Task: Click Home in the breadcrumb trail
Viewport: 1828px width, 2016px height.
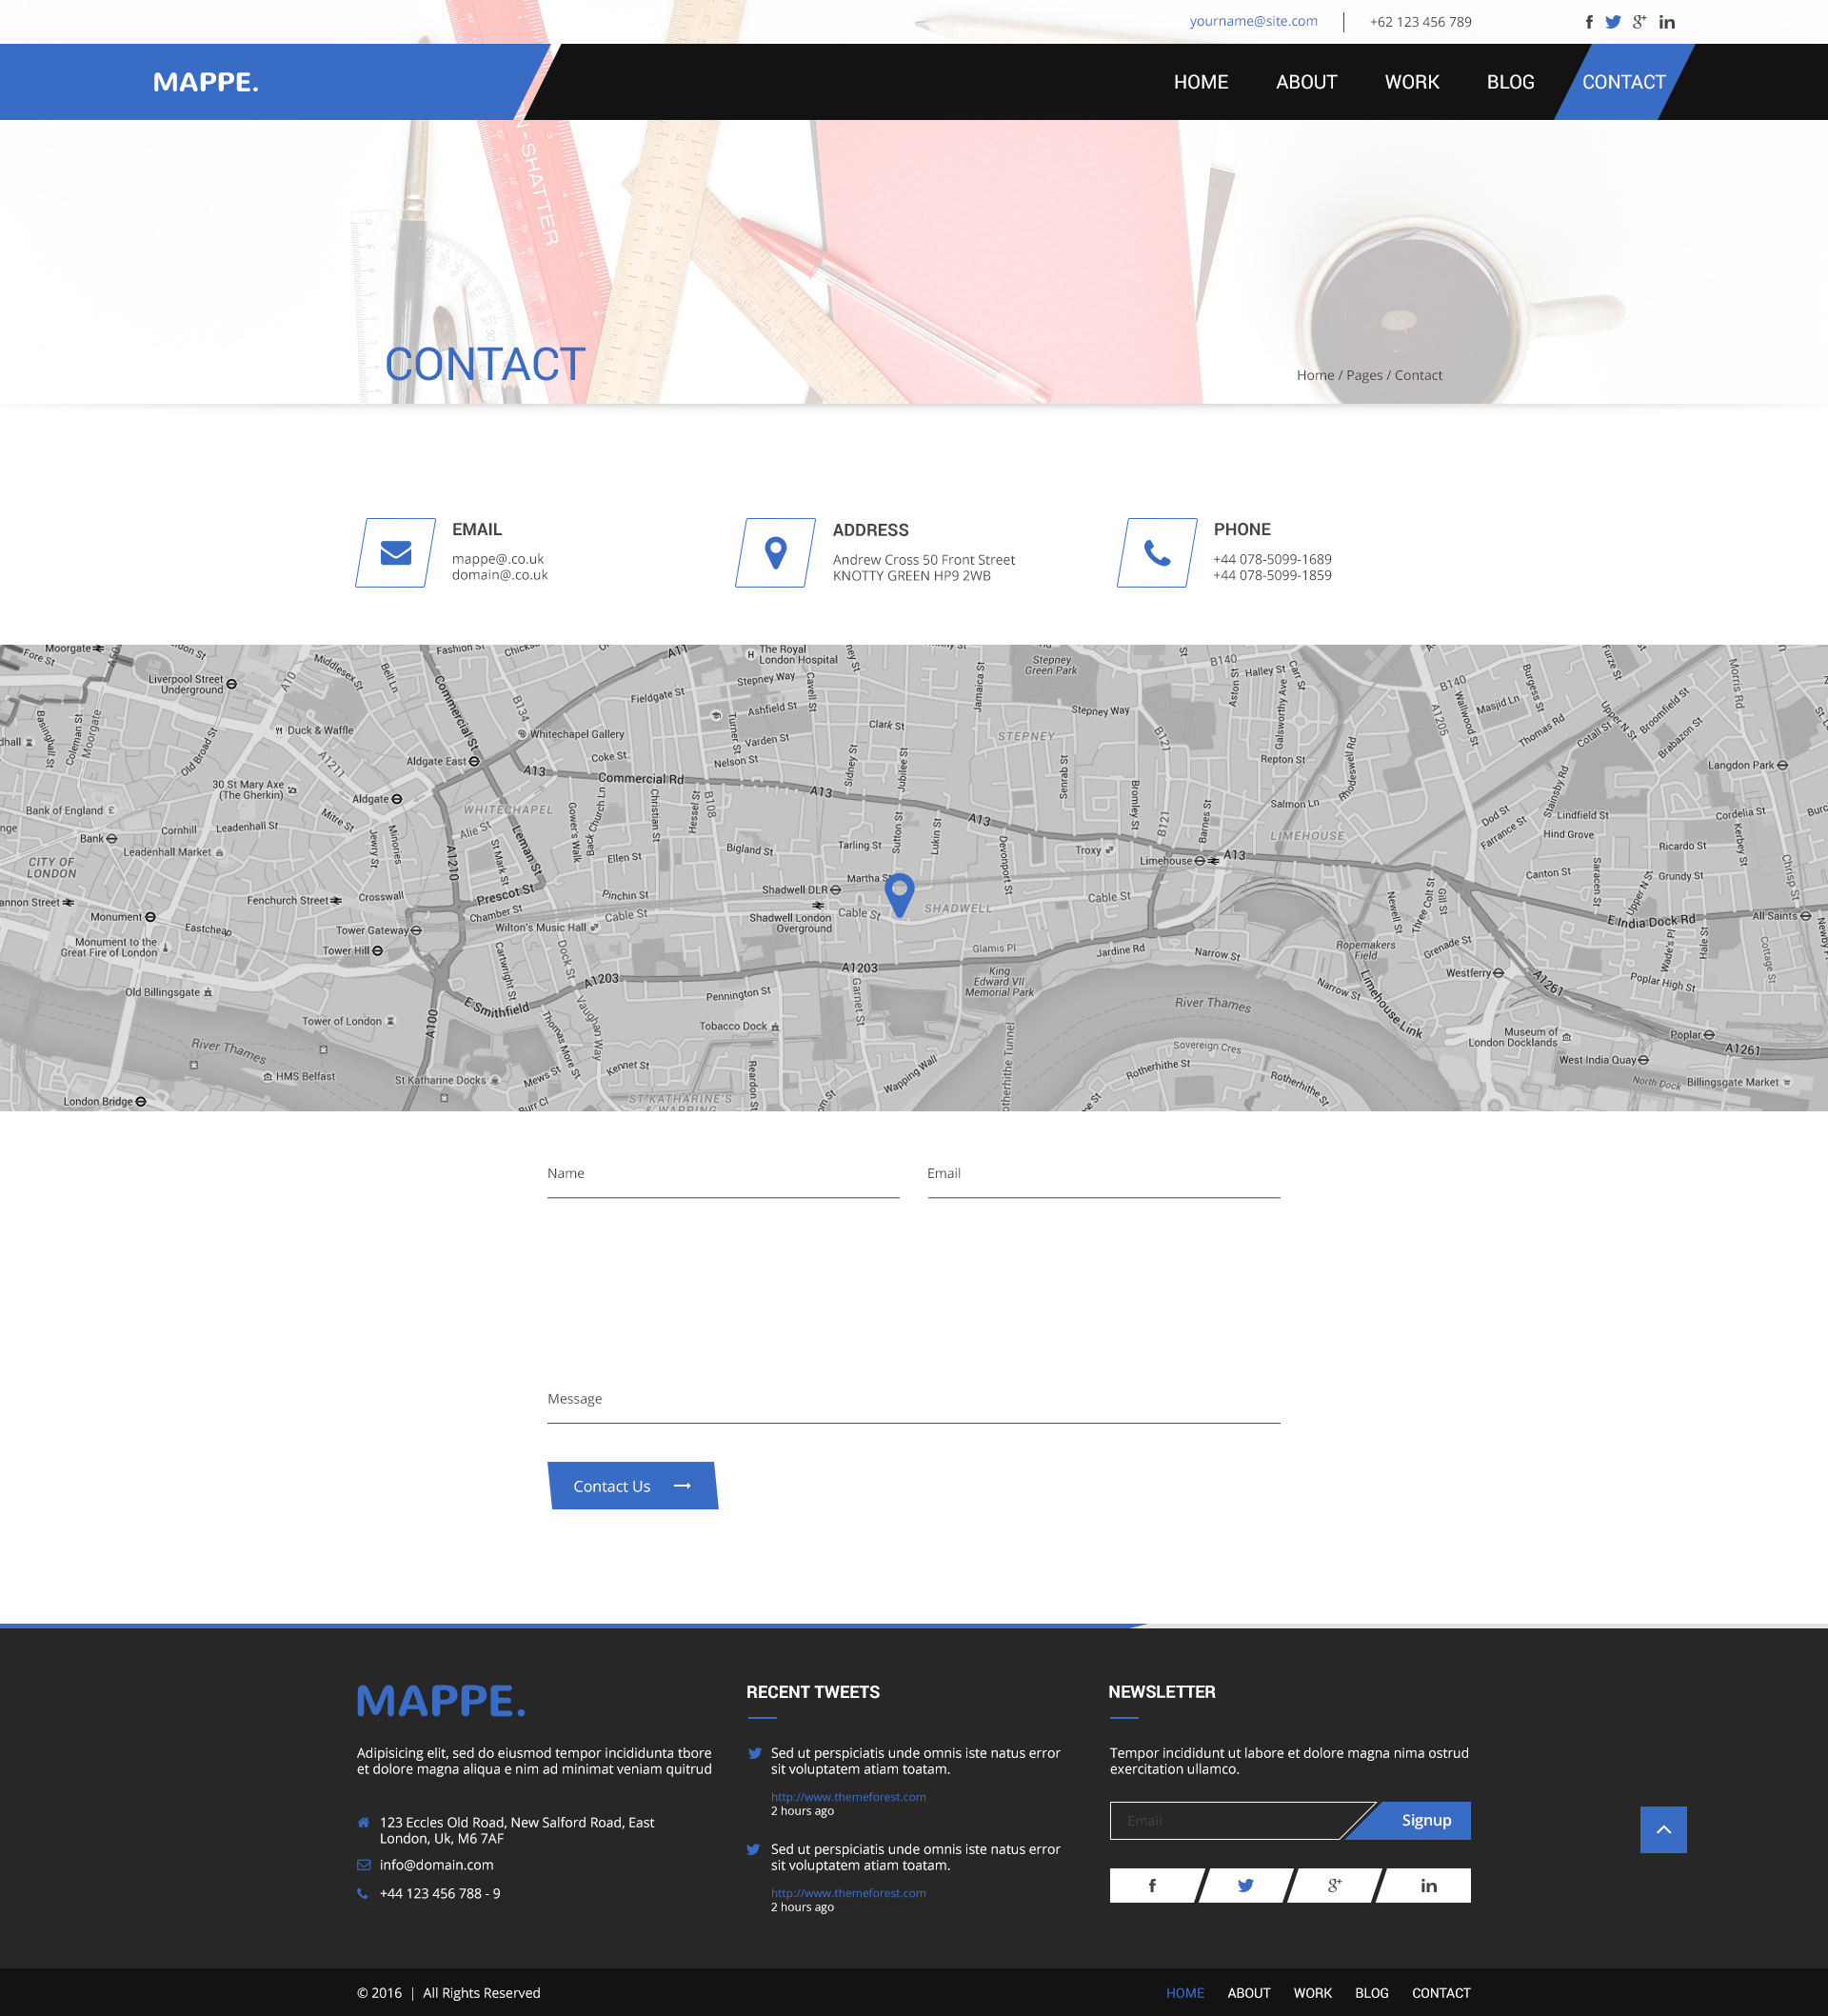Action: click(1315, 375)
